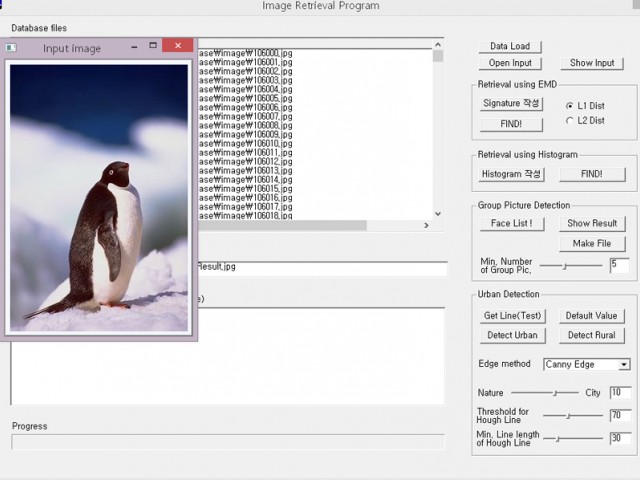Click the Face List ! button
The width and height of the screenshot is (640, 480).
click(x=511, y=224)
